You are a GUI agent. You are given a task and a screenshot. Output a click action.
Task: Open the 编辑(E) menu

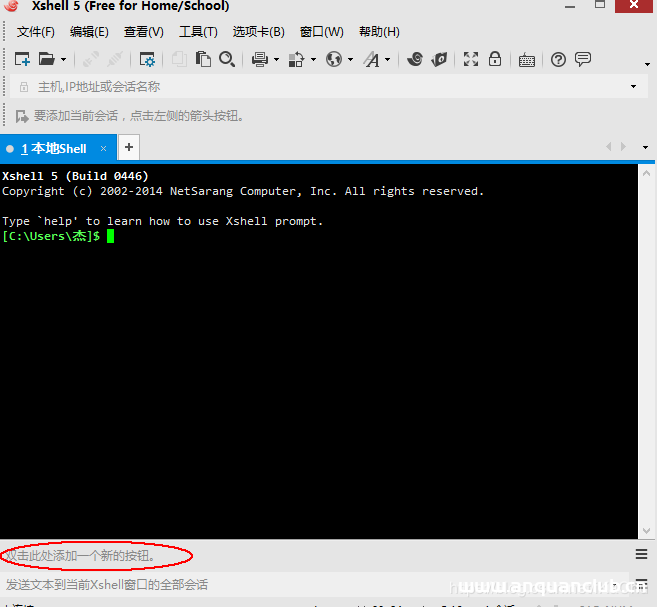tap(89, 32)
